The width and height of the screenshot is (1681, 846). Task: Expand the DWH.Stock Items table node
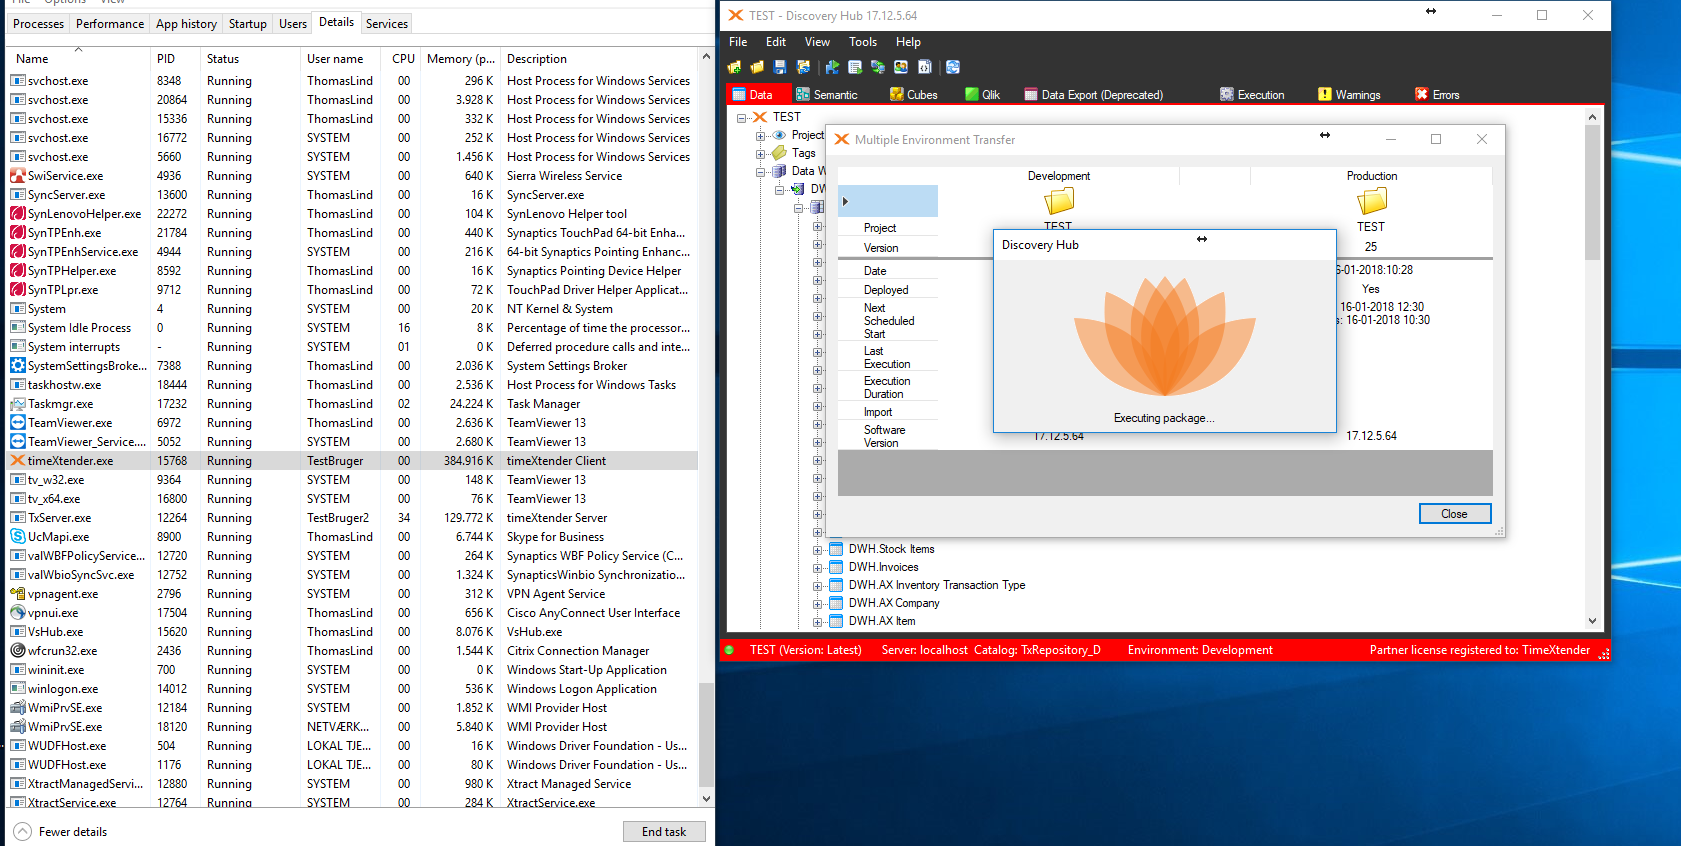coord(817,549)
